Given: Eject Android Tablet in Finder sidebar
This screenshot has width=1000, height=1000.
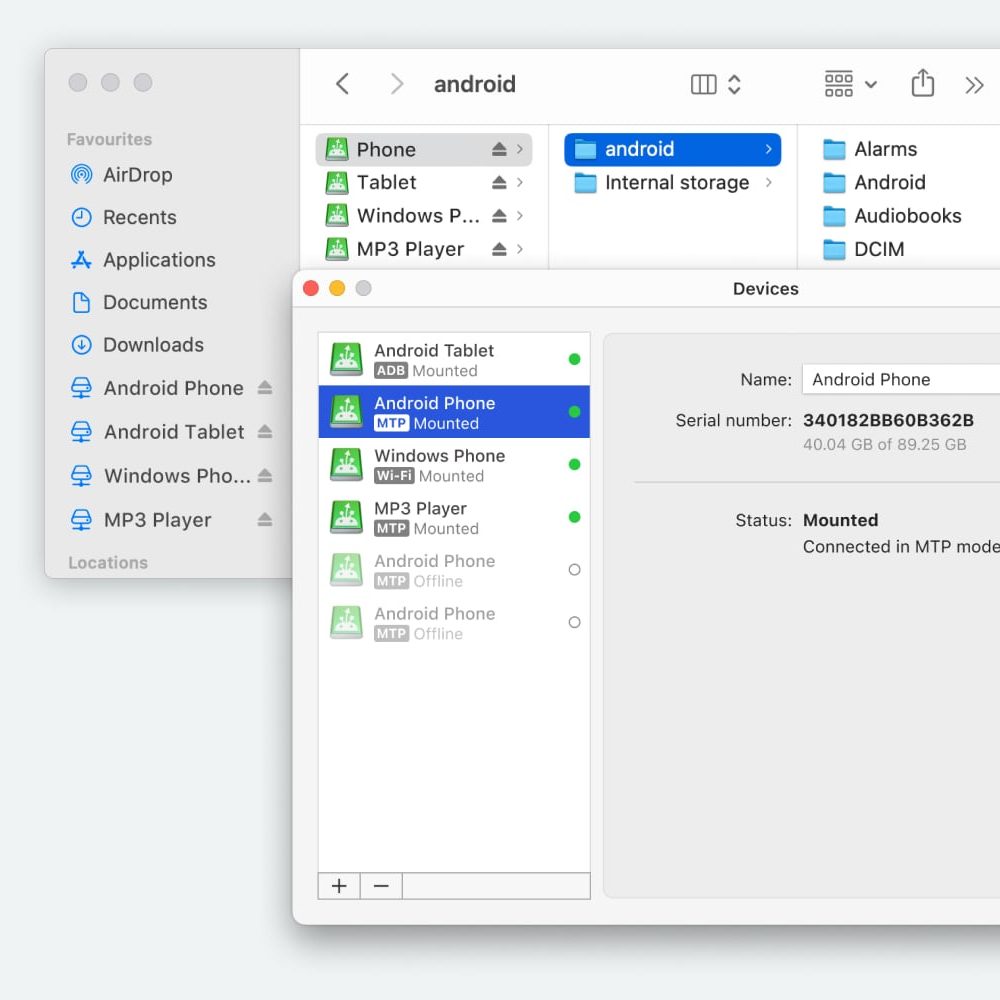Looking at the screenshot, I should [264, 432].
